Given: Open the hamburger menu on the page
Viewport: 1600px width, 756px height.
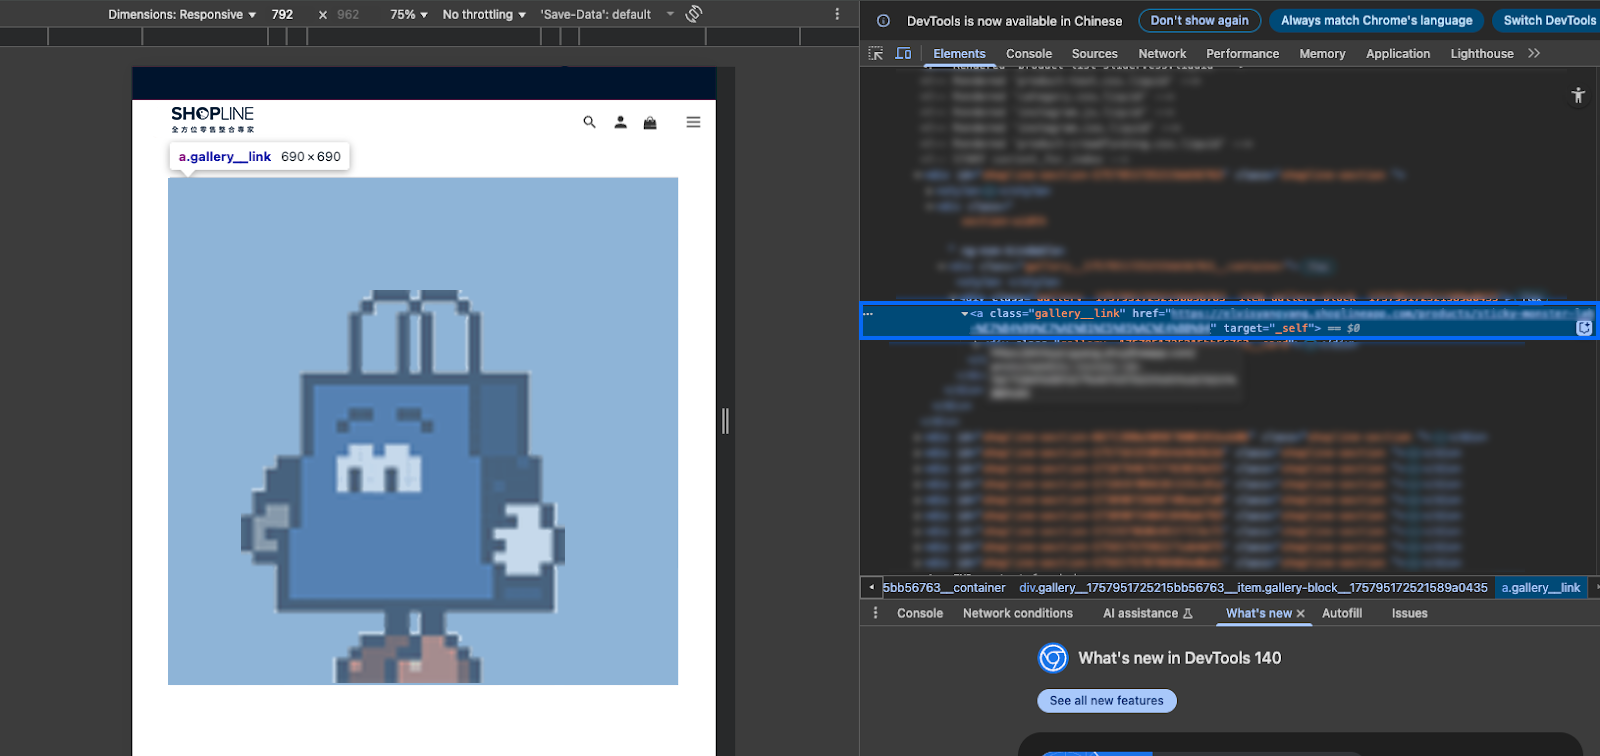Looking at the screenshot, I should pyautogui.click(x=693, y=122).
